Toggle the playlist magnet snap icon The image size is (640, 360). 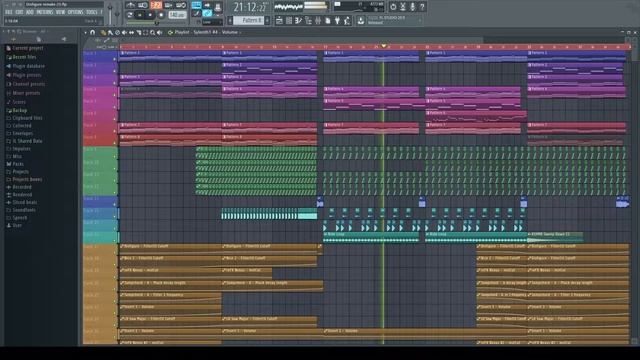click(x=93, y=32)
